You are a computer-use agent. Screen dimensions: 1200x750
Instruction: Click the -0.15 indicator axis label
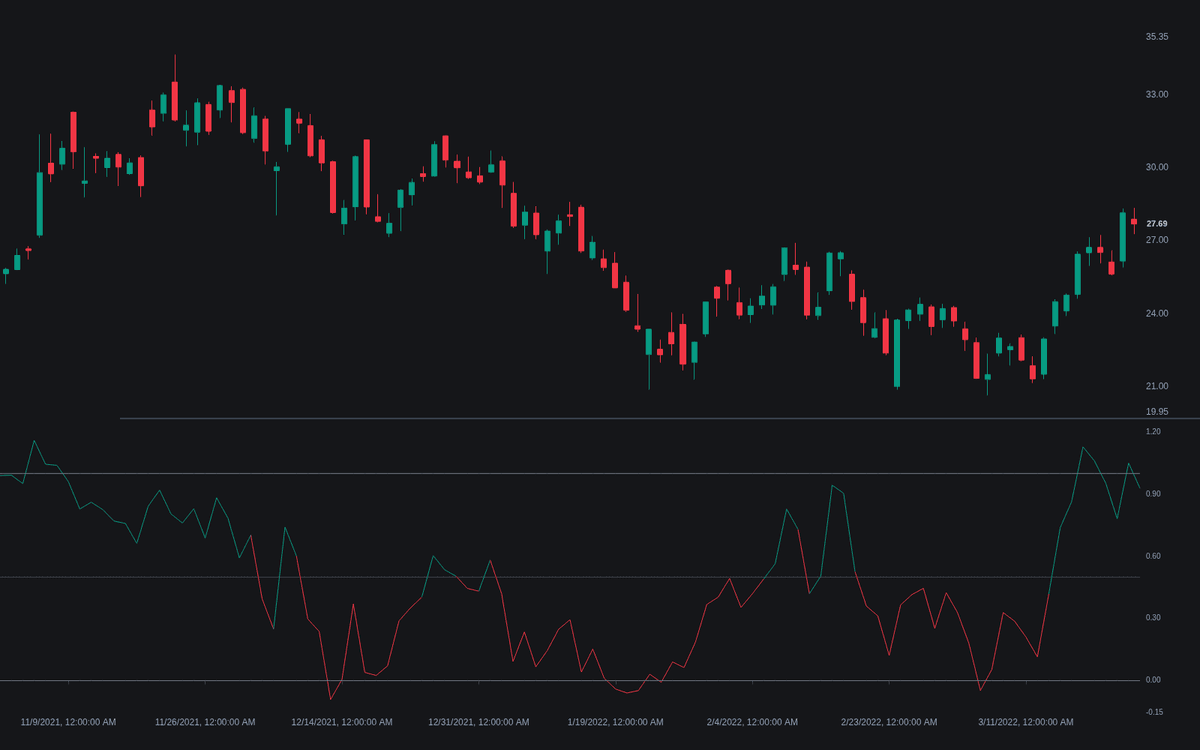tap(1154, 712)
